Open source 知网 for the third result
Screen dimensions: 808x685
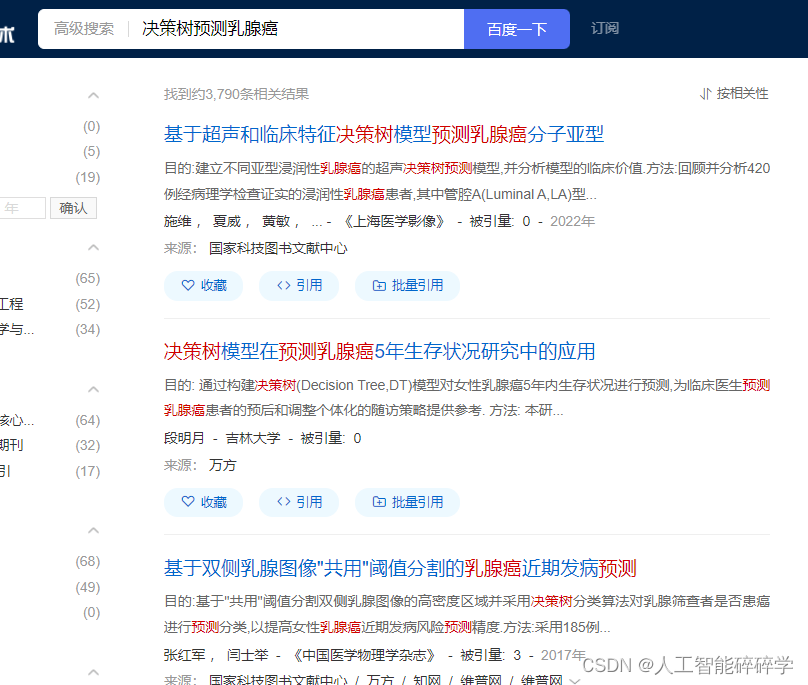(427, 679)
